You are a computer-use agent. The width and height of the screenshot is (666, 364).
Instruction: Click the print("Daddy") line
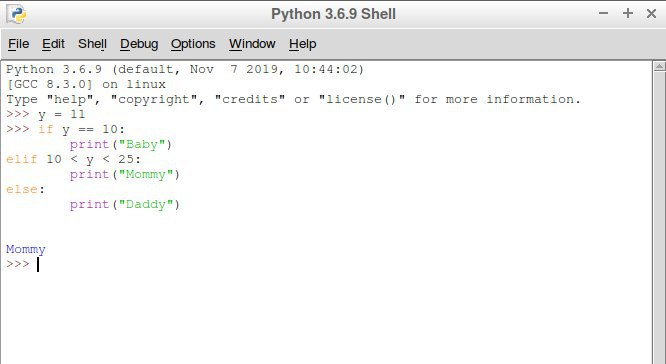point(125,204)
